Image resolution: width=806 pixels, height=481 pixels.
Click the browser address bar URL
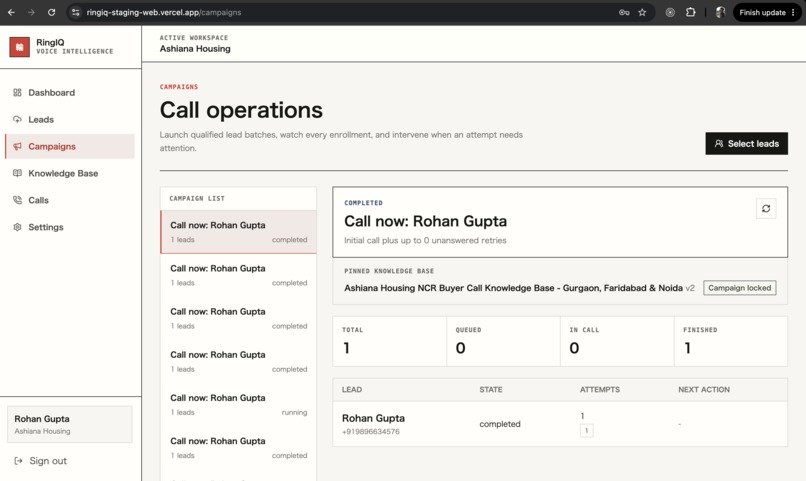click(163, 12)
